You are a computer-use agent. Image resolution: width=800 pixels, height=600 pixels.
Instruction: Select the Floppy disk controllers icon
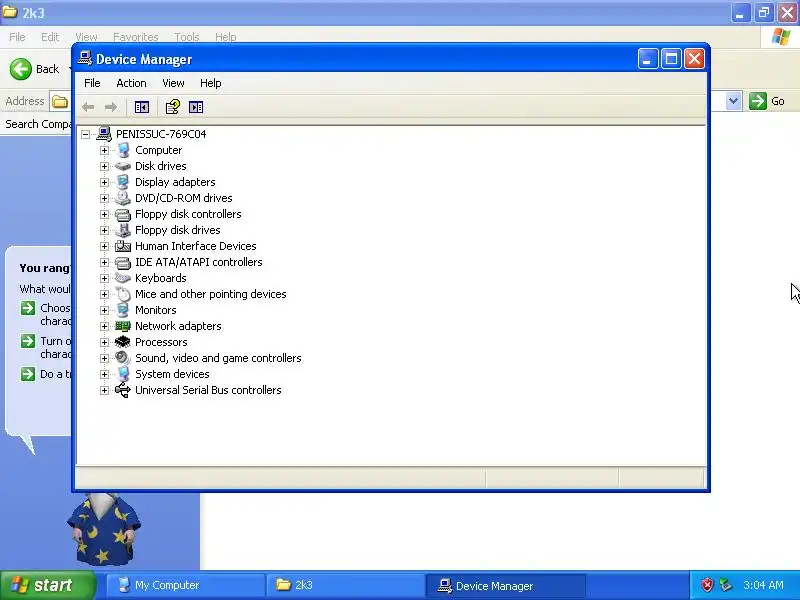click(x=123, y=214)
